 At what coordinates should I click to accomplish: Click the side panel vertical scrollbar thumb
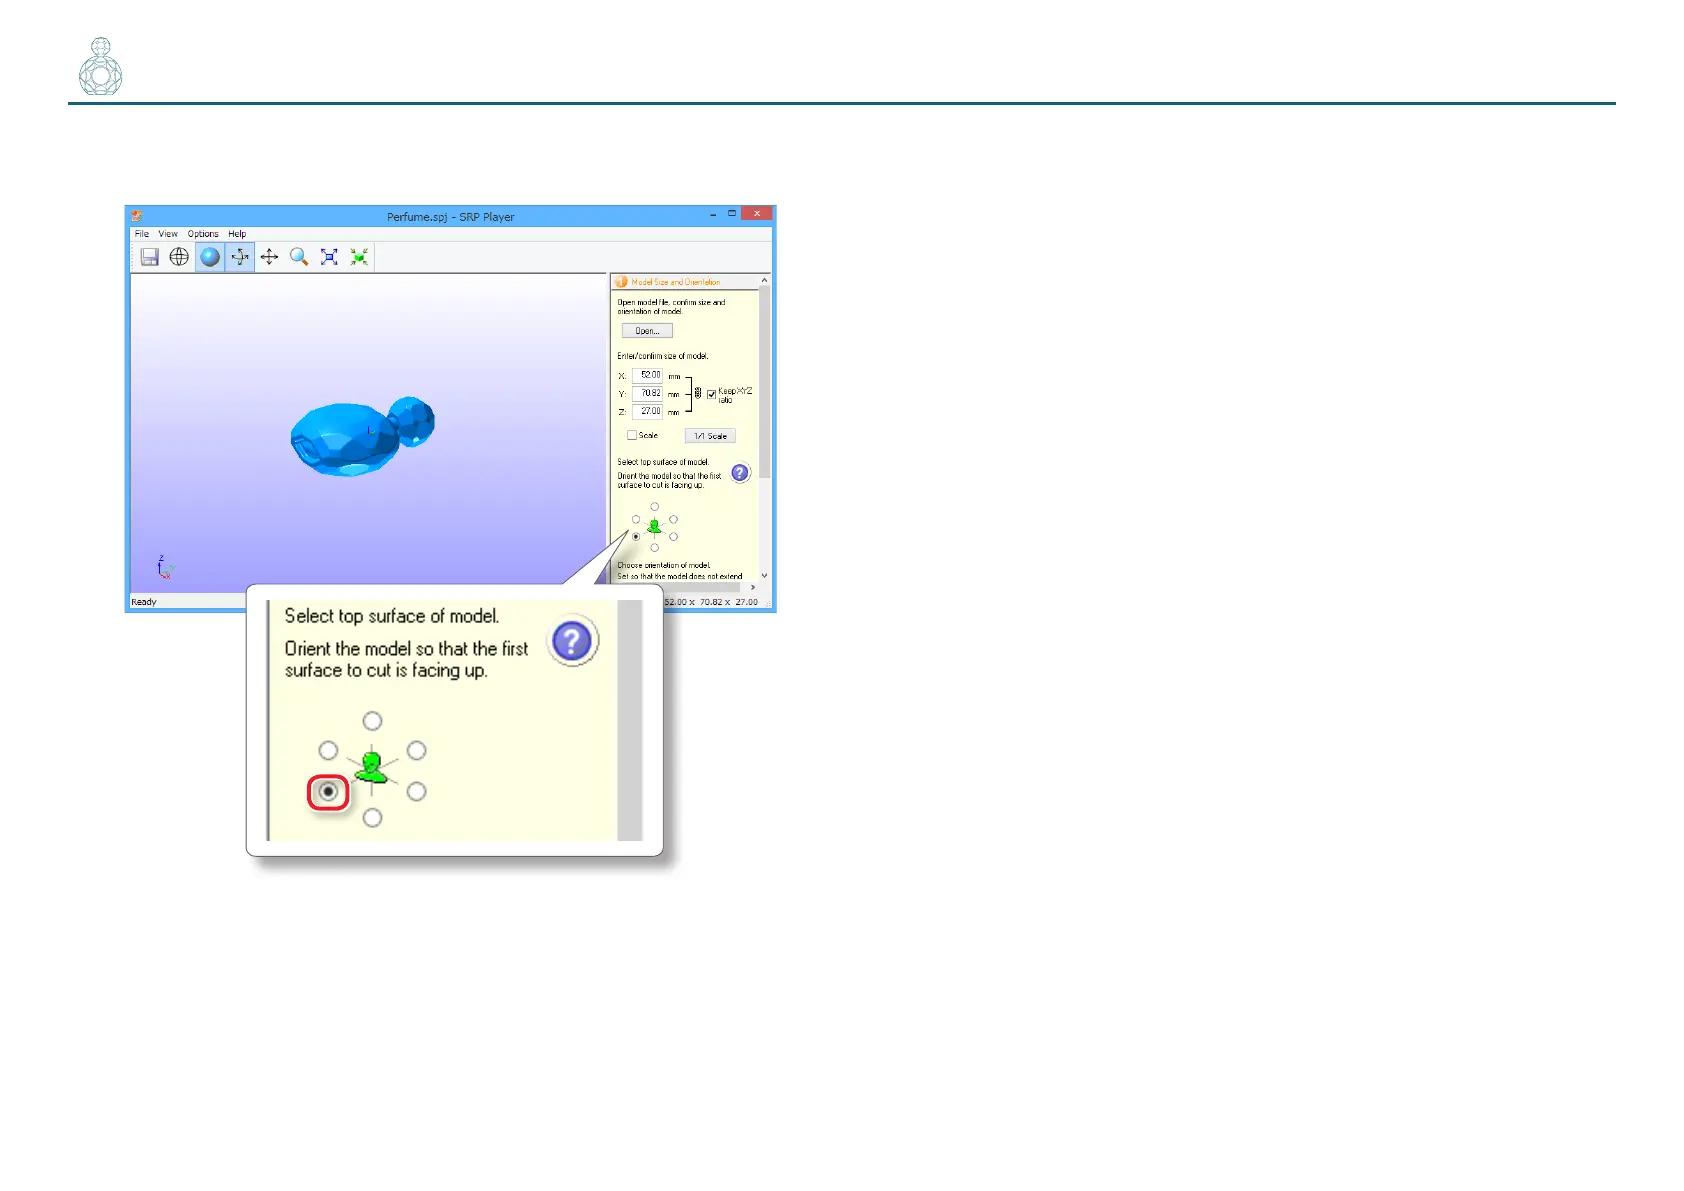[x=765, y=382]
